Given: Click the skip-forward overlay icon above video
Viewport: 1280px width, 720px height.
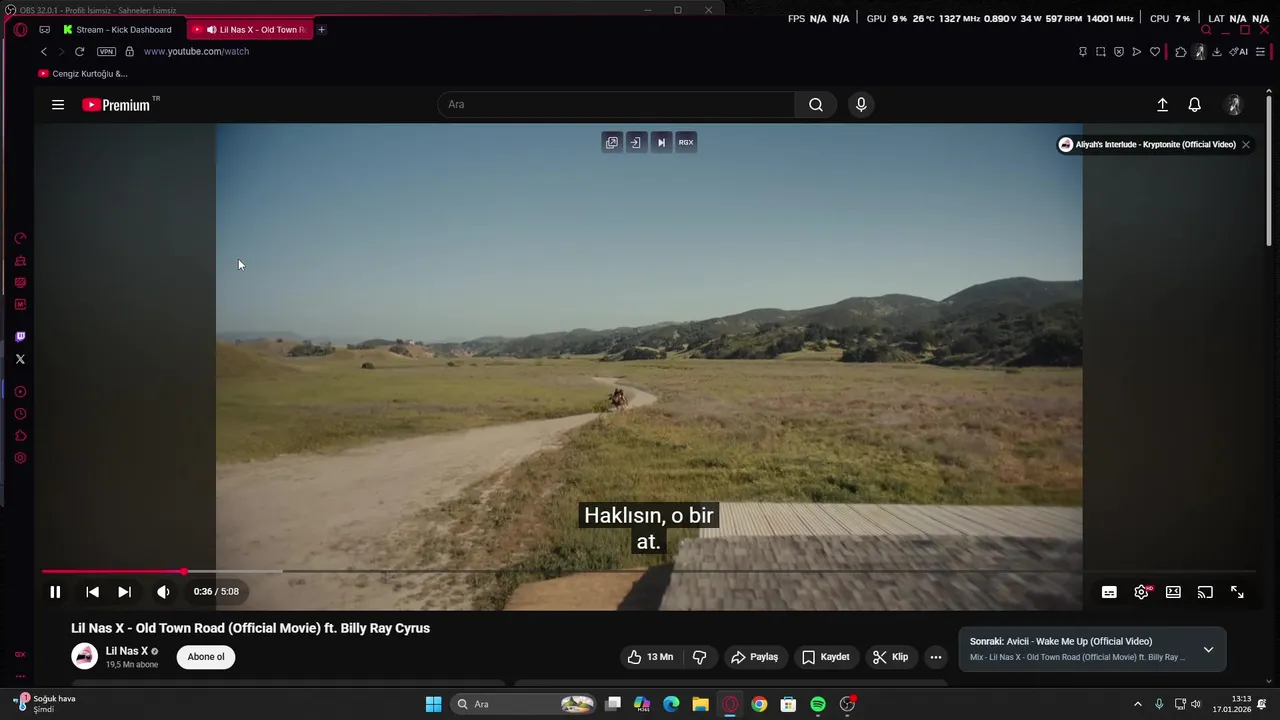Looking at the screenshot, I should (x=661, y=142).
